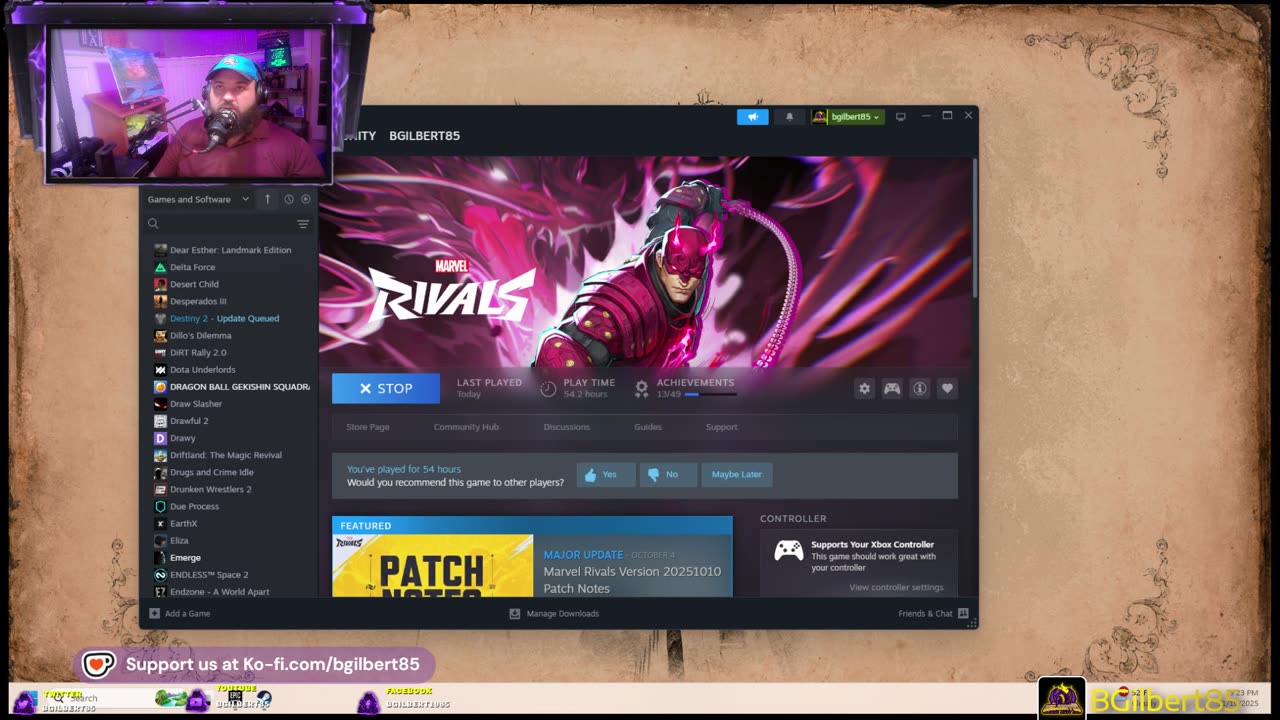Image resolution: width=1280 pixels, height=720 pixels.
Task: Click the library search magnifier icon
Action: [x=153, y=224]
